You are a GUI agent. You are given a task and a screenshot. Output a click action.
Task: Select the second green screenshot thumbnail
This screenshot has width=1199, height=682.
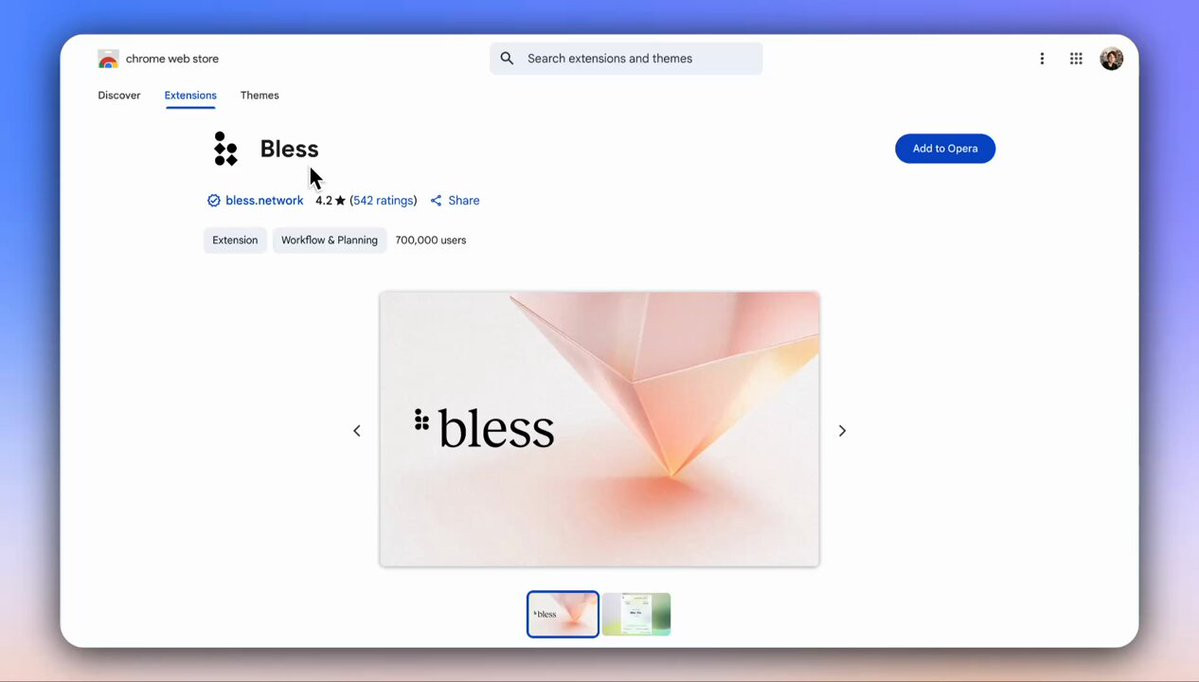point(636,614)
